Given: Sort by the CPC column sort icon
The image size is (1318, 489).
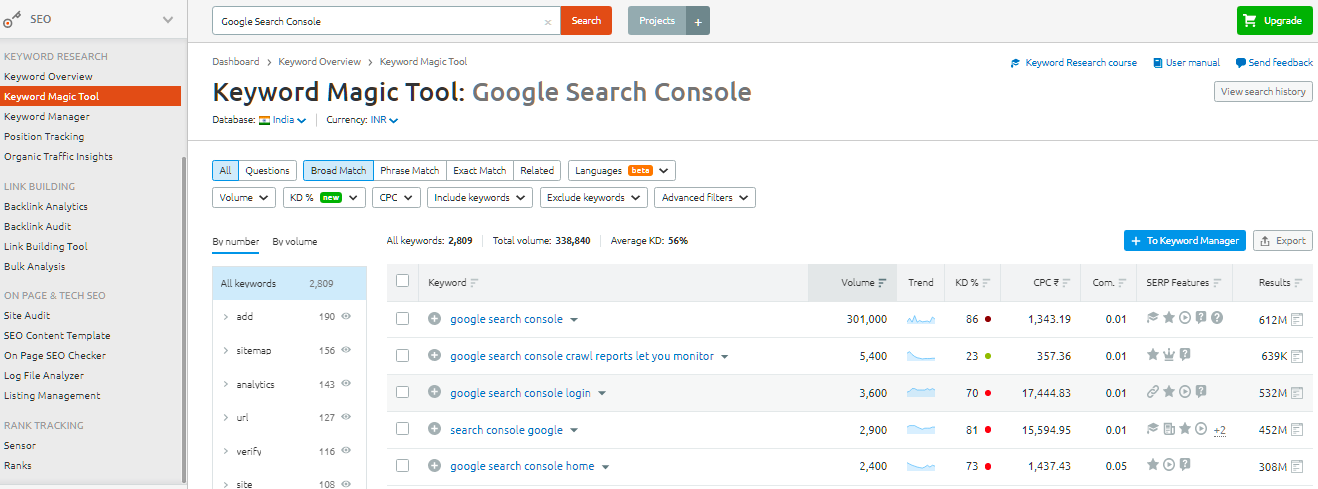Looking at the screenshot, I should tap(1067, 283).
